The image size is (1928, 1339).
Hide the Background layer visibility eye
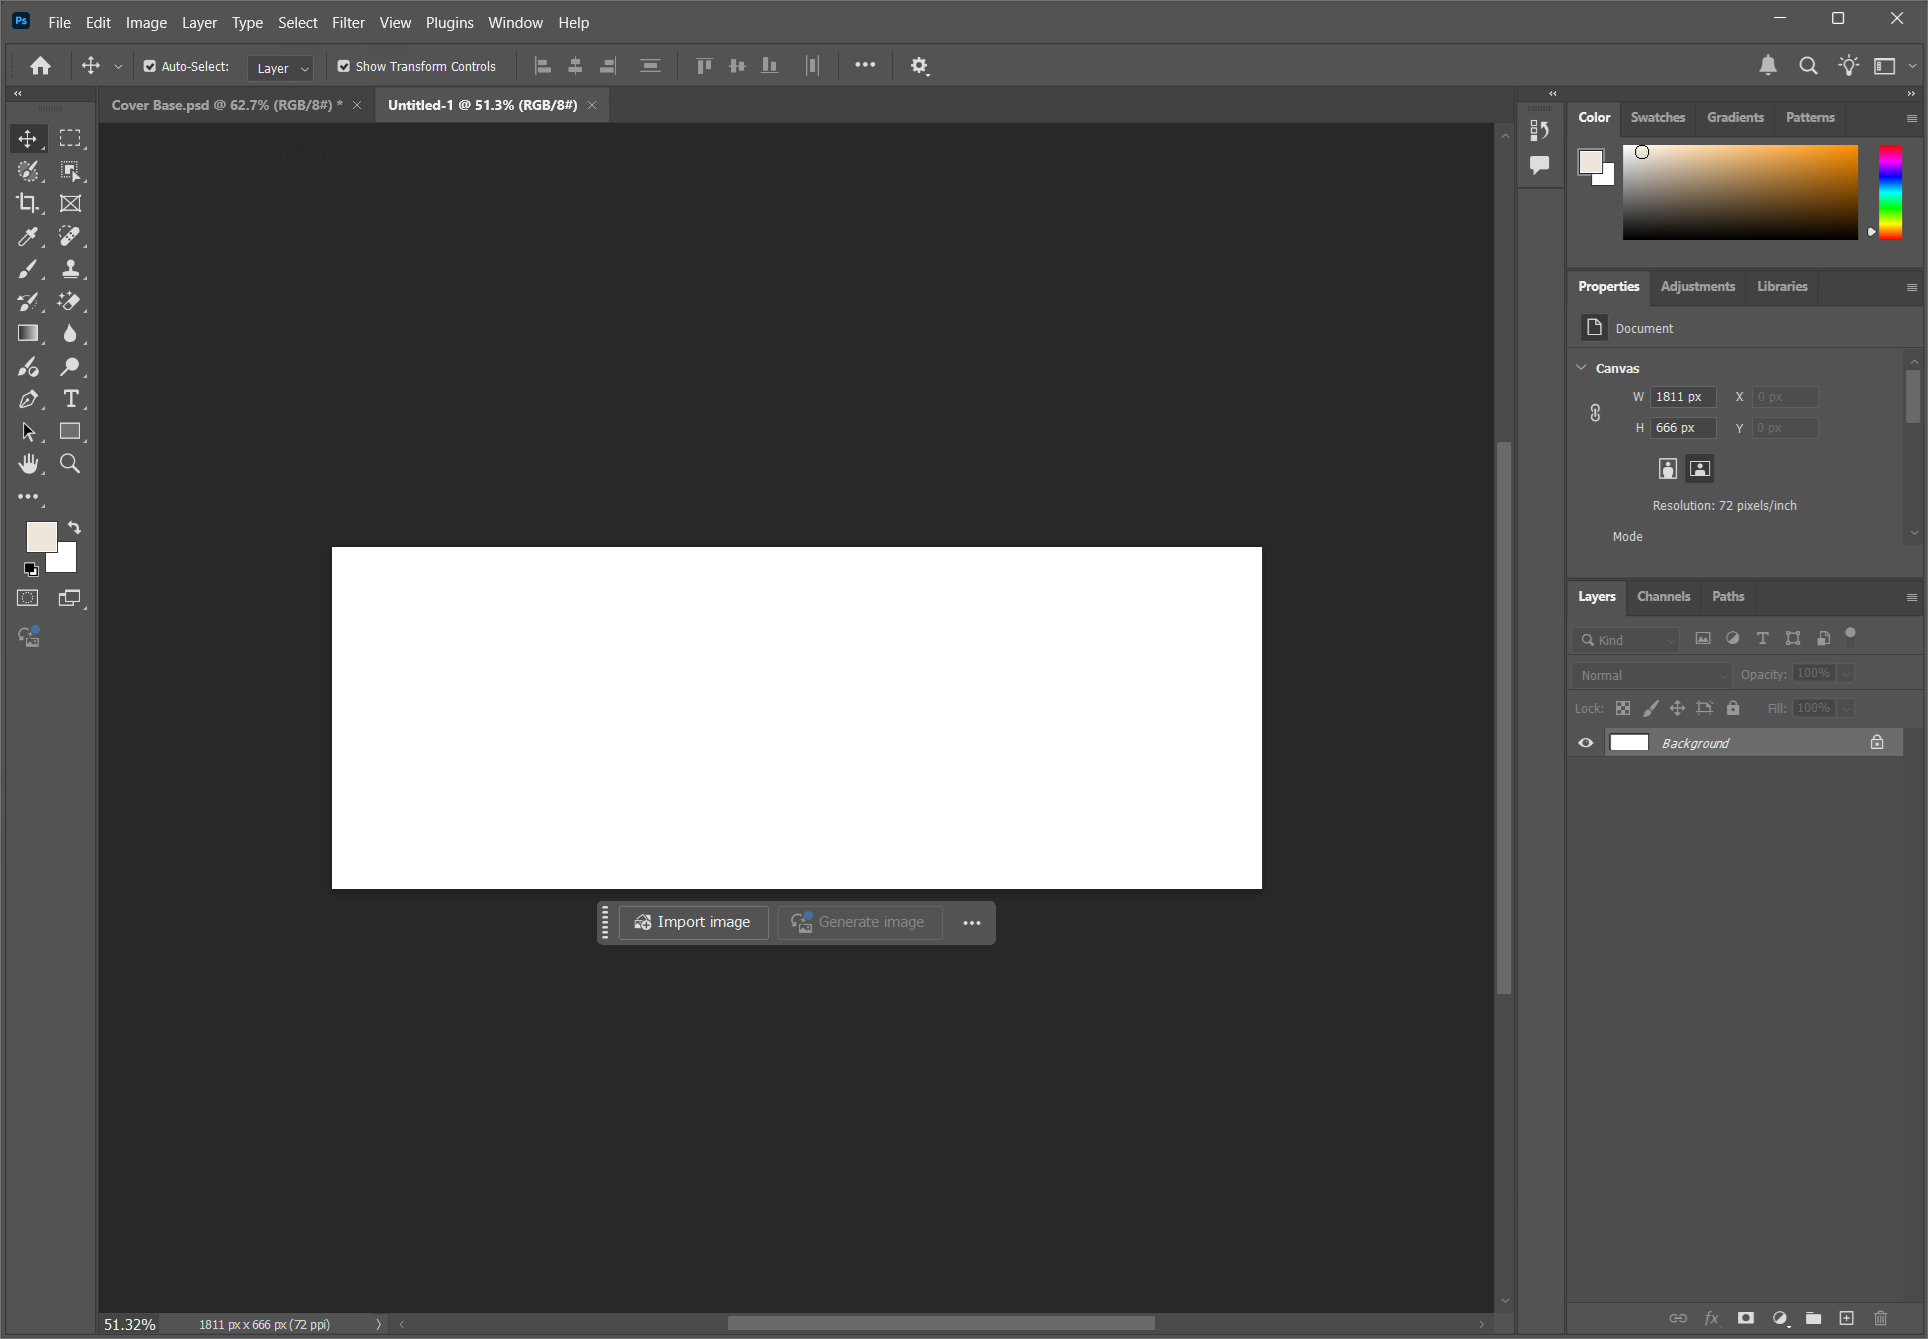click(x=1586, y=743)
